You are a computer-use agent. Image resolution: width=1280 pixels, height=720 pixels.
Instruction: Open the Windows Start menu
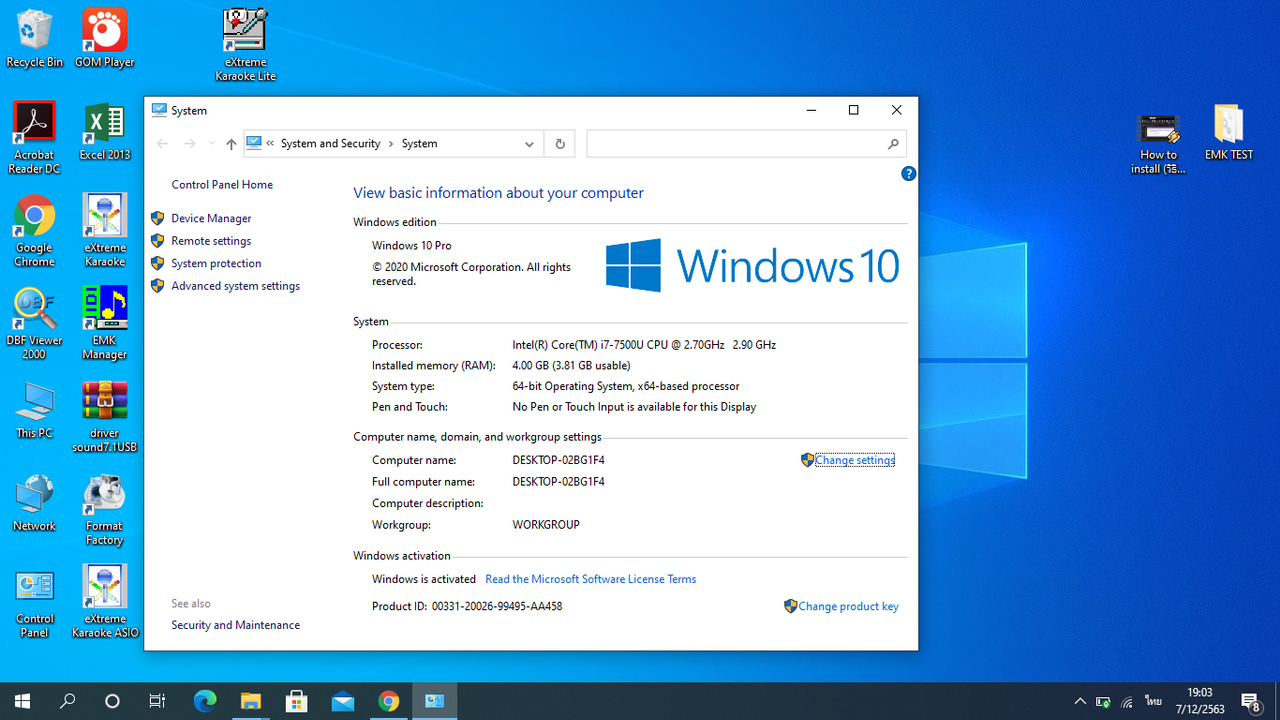point(22,701)
